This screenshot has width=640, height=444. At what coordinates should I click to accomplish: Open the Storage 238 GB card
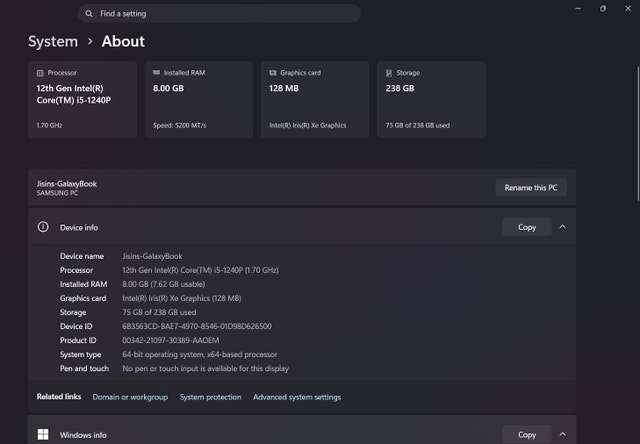click(x=431, y=100)
